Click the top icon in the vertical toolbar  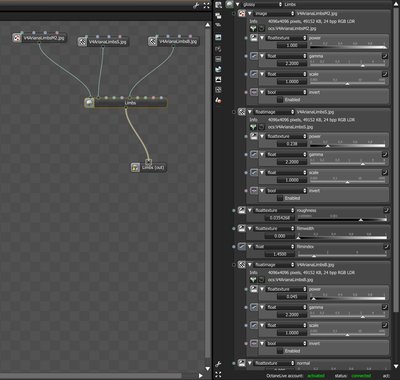(218, 5)
